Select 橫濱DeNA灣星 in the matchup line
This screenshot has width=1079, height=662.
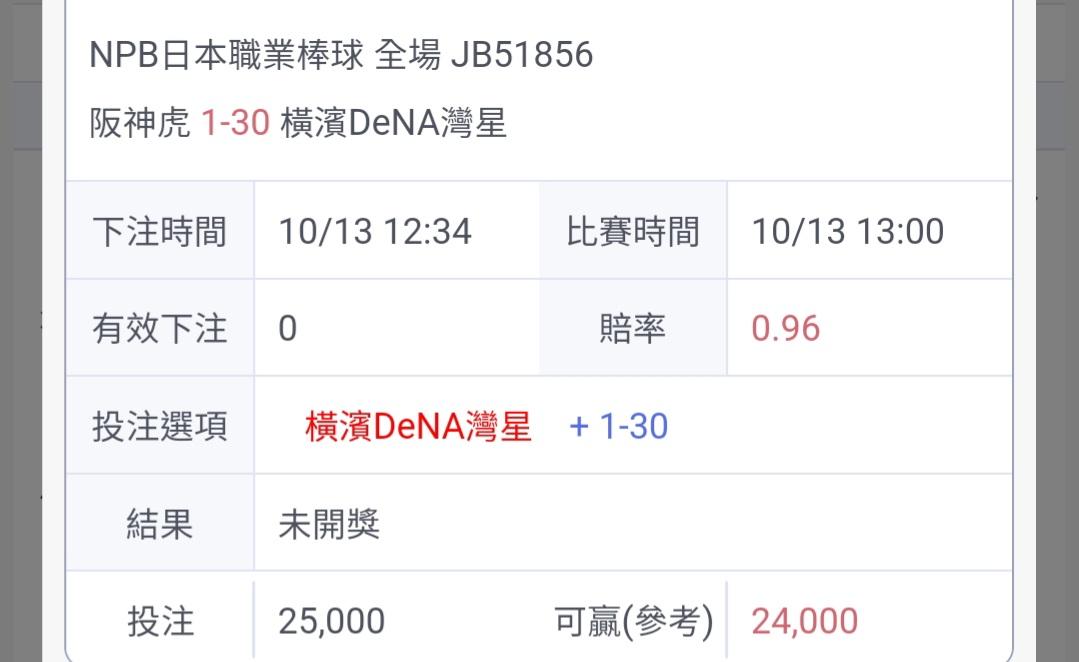click(394, 124)
